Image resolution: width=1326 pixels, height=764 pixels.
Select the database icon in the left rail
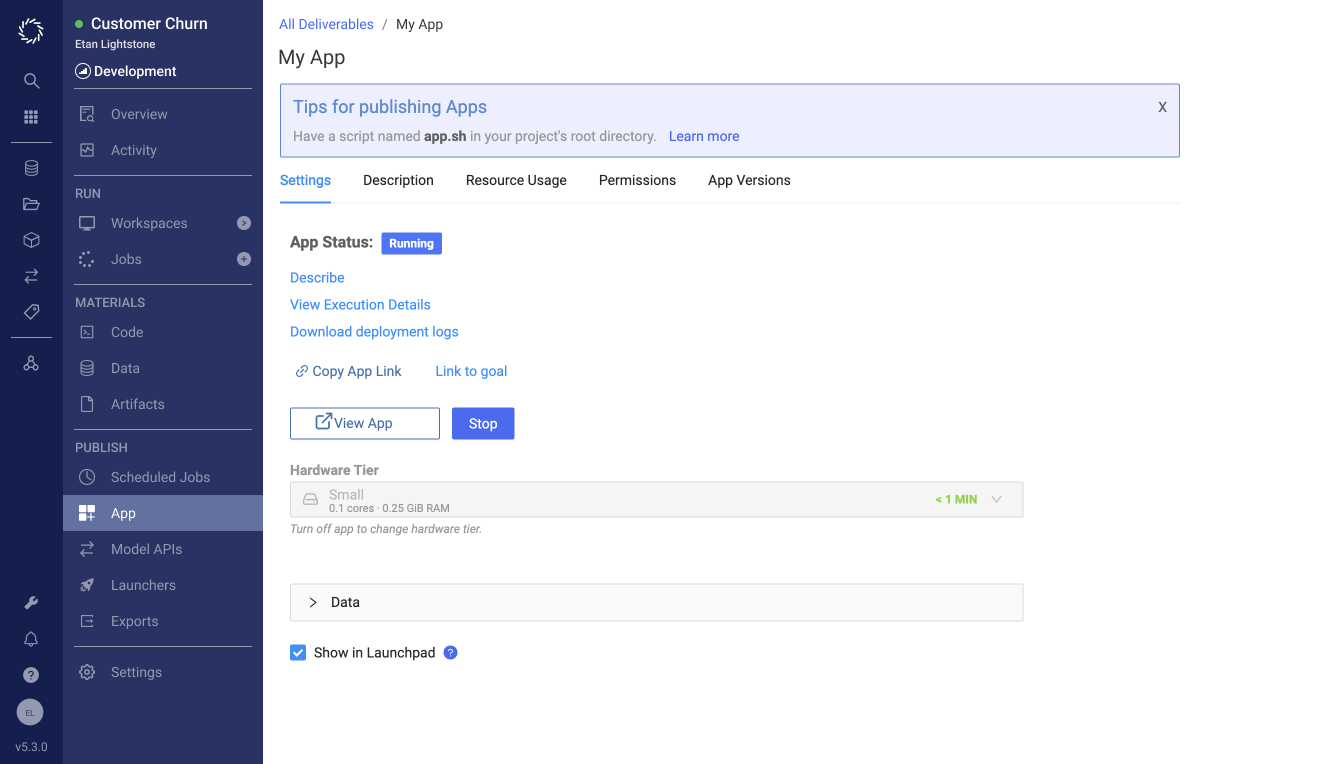click(x=30, y=167)
